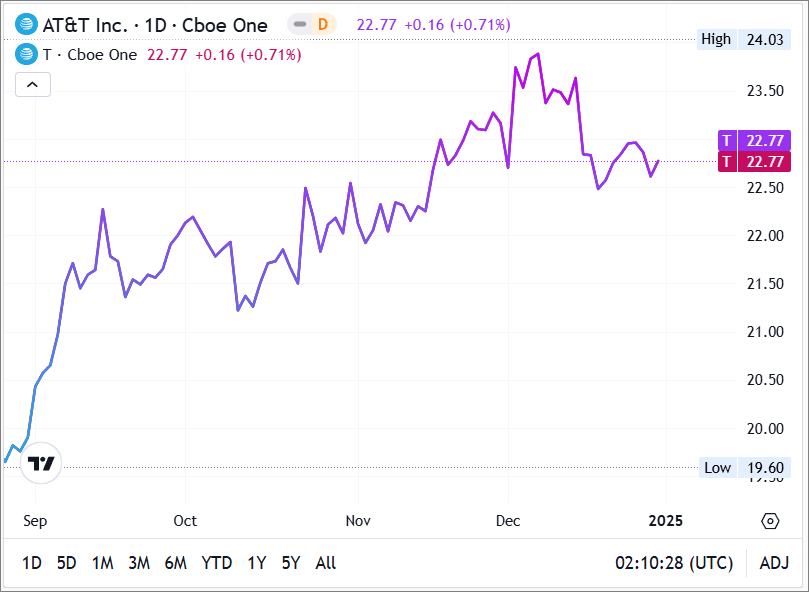Click the 22.50 price axis label
The height and width of the screenshot is (592, 809).
pos(765,187)
